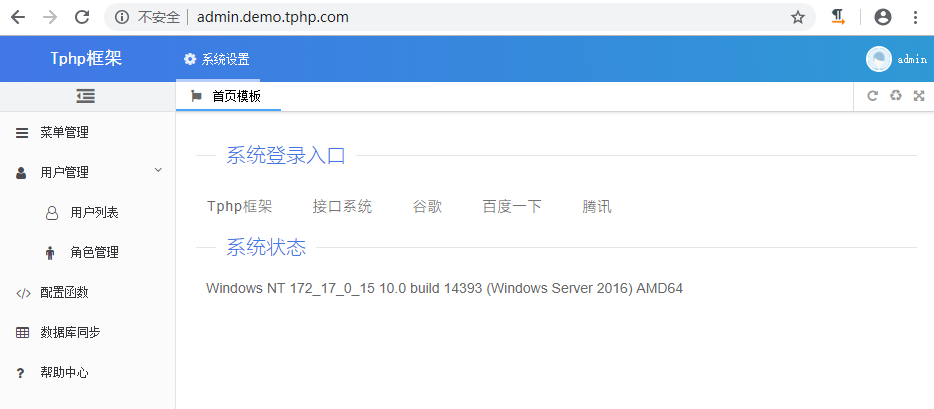The height and width of the screenshot is (409, 934).
Task: Bookmark this page with the star icon
Action: click(798, 17)
